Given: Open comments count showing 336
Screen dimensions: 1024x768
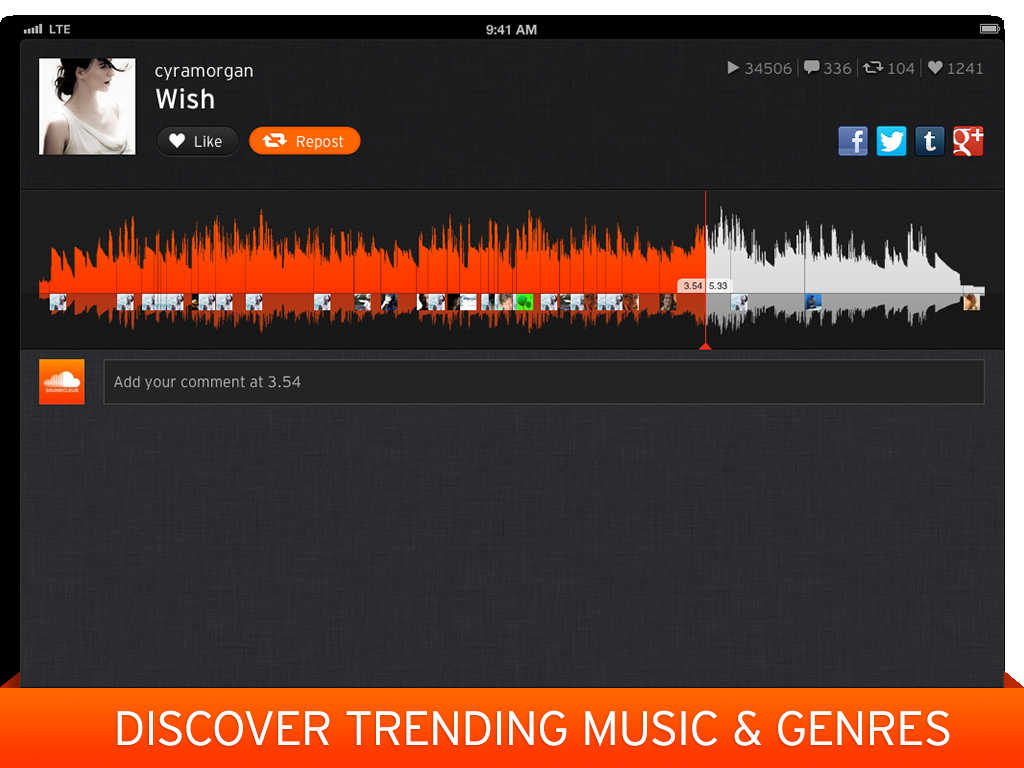Looking at the screenshot, I should (x=827, y=68).
